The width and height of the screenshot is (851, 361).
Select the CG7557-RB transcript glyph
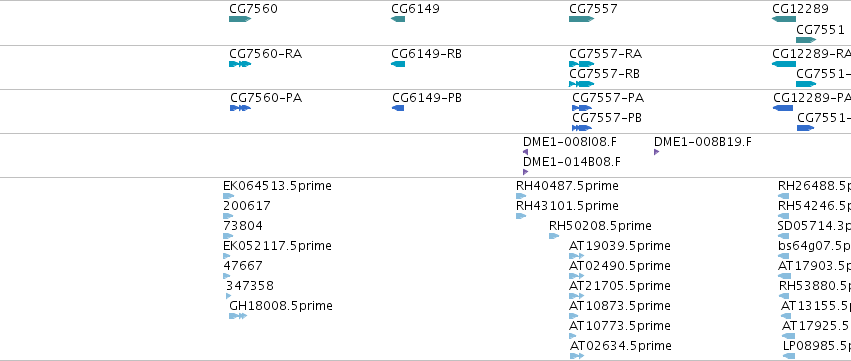pos(581,84)
